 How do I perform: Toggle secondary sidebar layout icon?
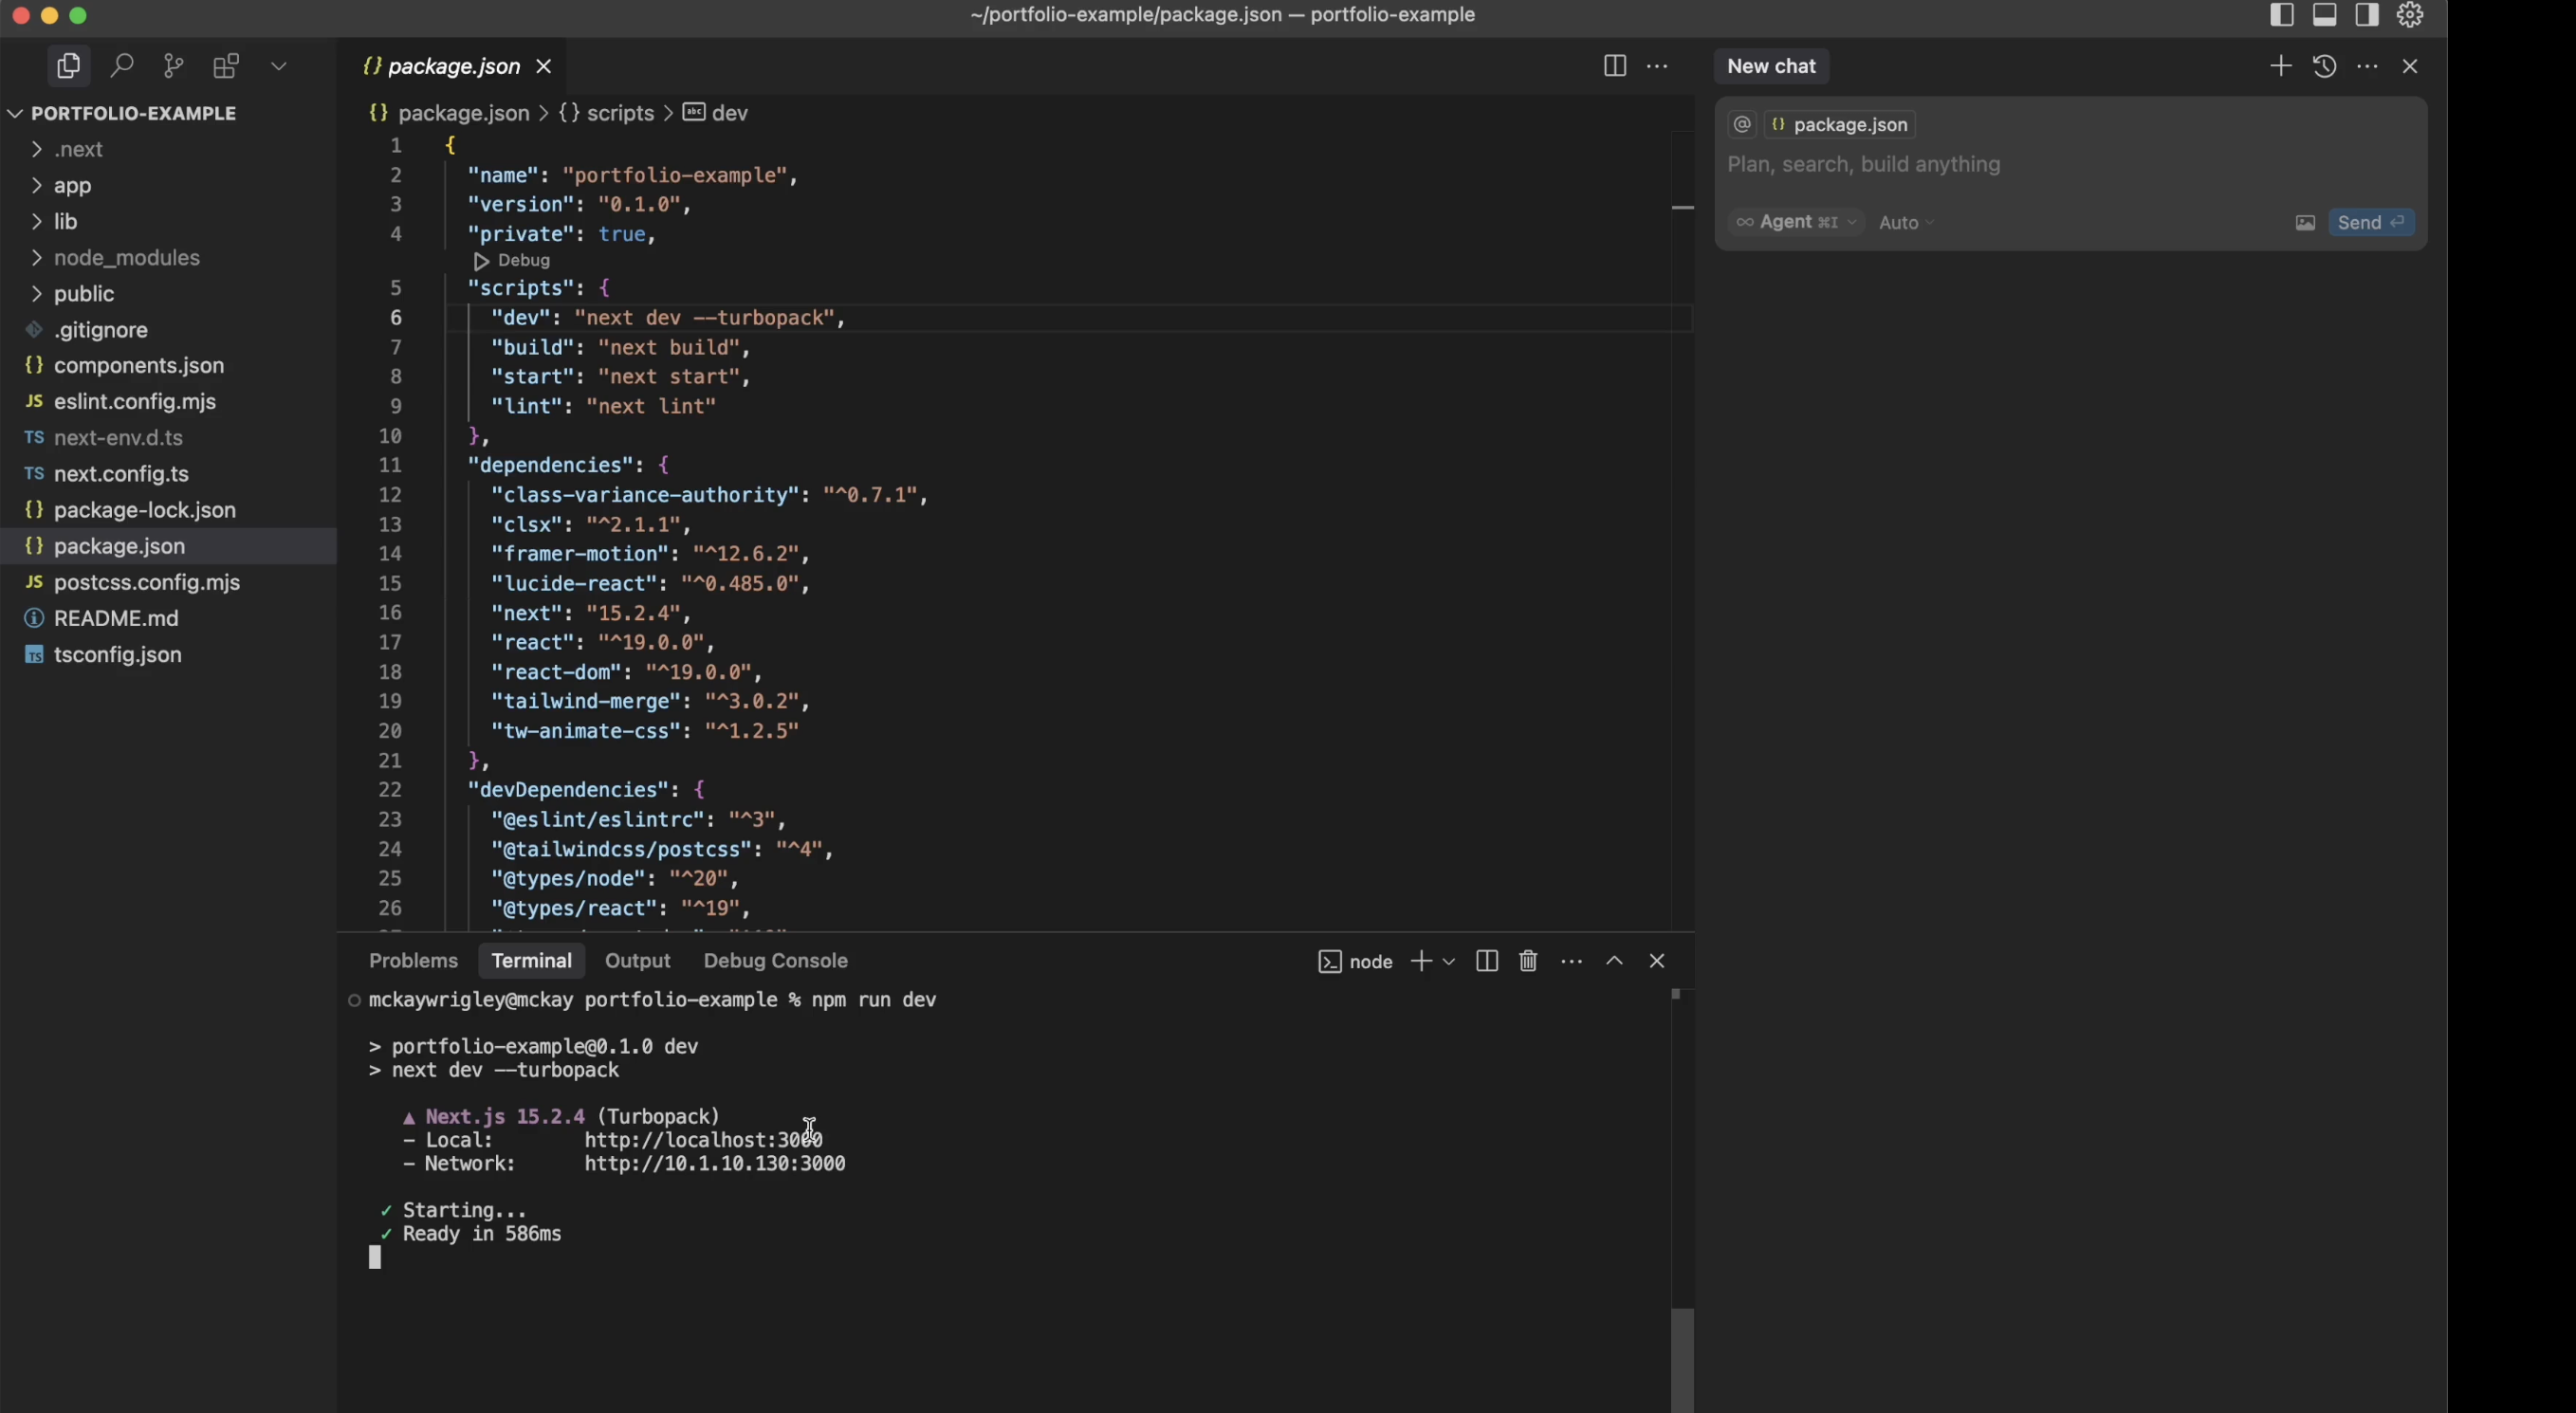coord(2367,15)
